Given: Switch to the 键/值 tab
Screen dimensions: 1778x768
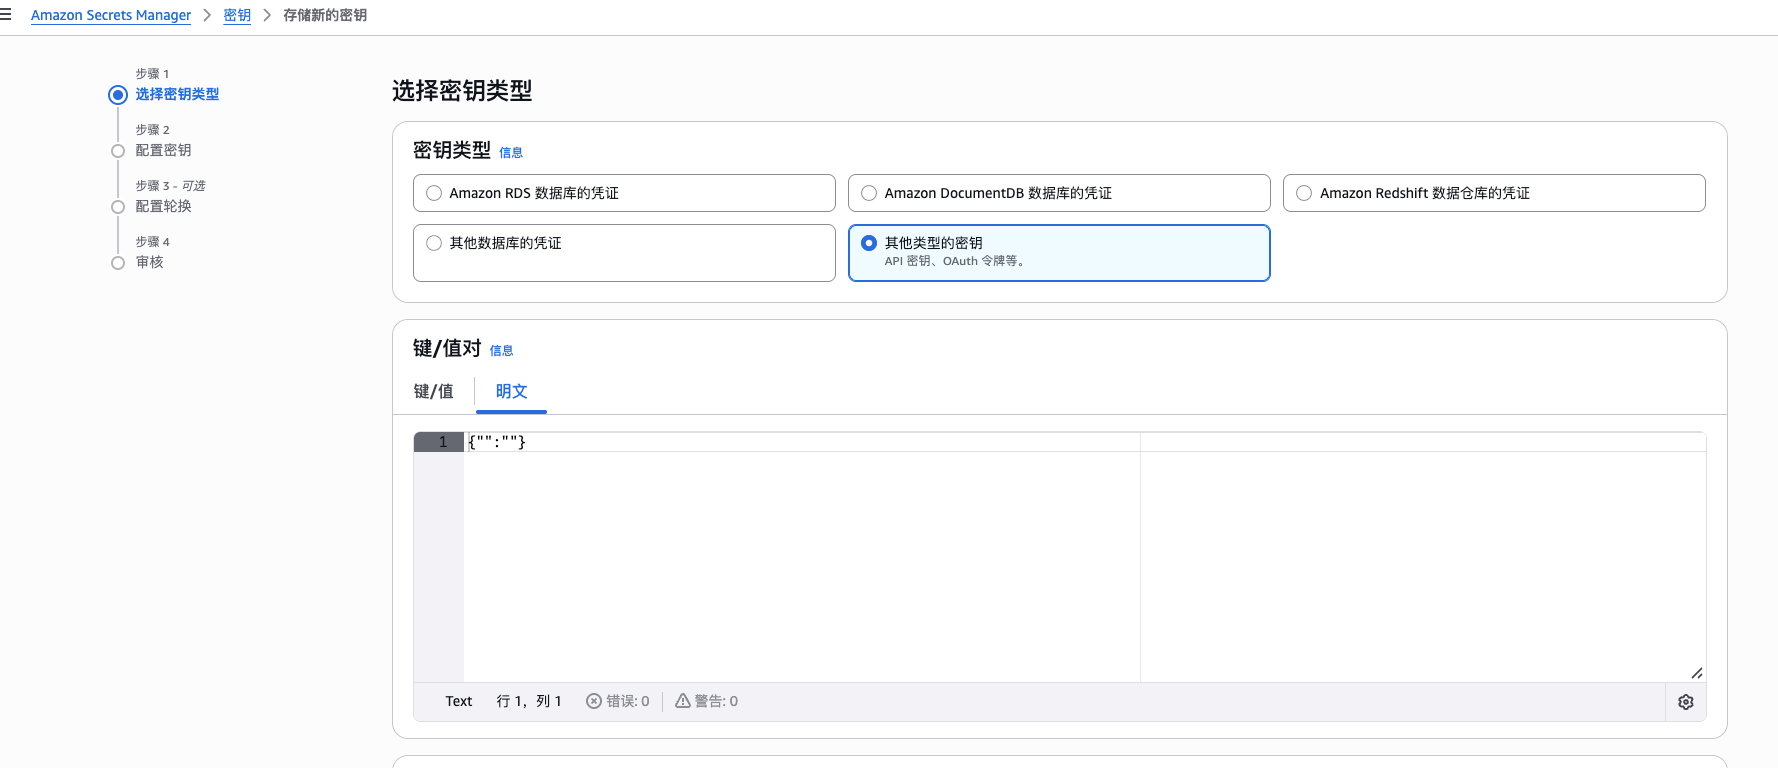Looking at the screenshot, I should (433, 391).
